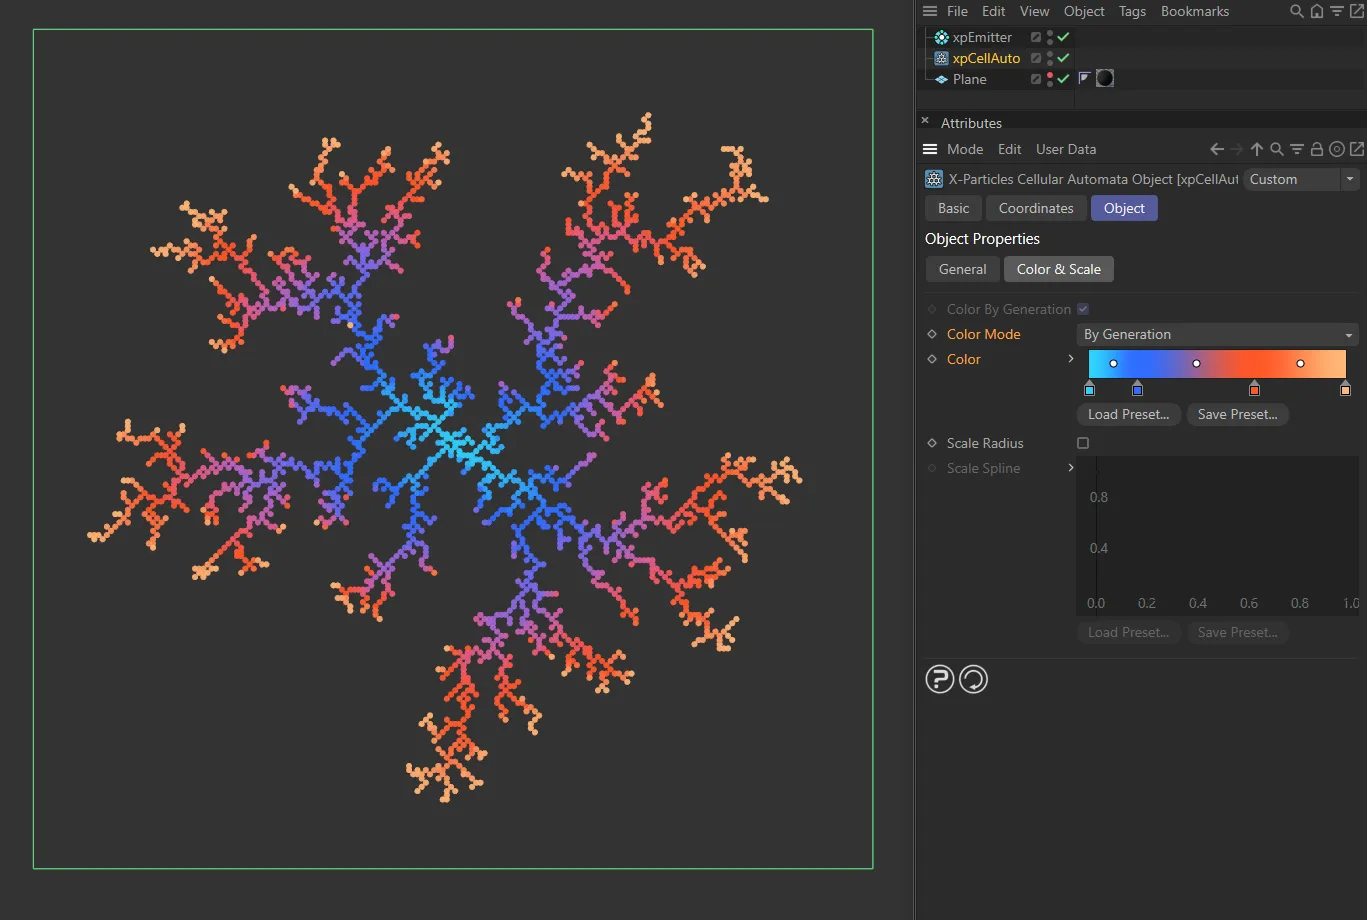Click the filter icon in the Attributes toolbar
1367x920 pixels.
pyautogui.click(x=1297, y=148)
